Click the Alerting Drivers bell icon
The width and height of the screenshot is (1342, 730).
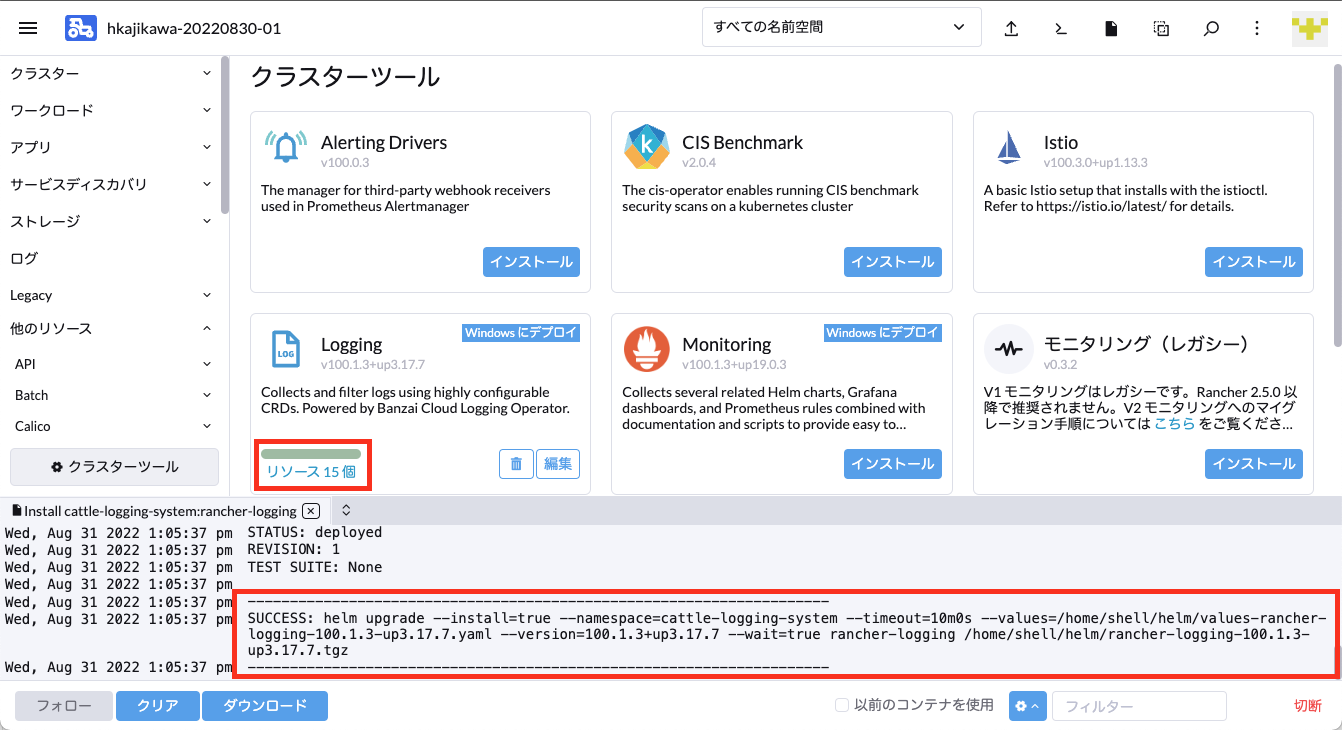click(286, 148)
